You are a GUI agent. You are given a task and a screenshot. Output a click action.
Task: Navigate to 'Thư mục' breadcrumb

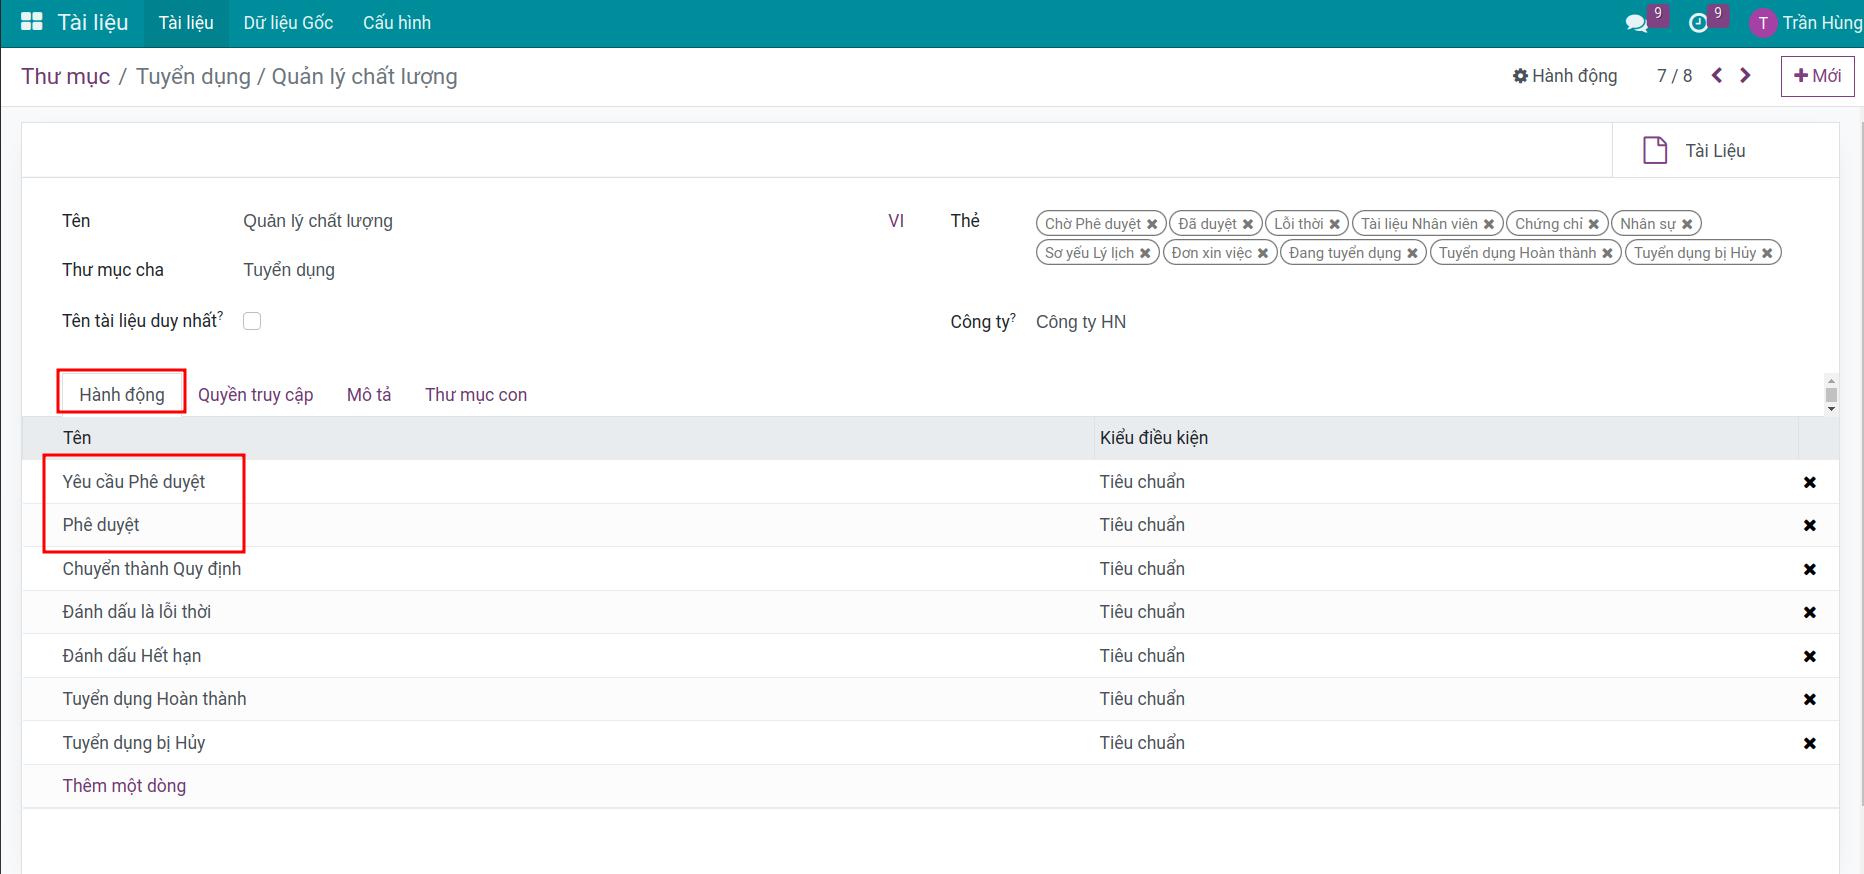point(66,77)
